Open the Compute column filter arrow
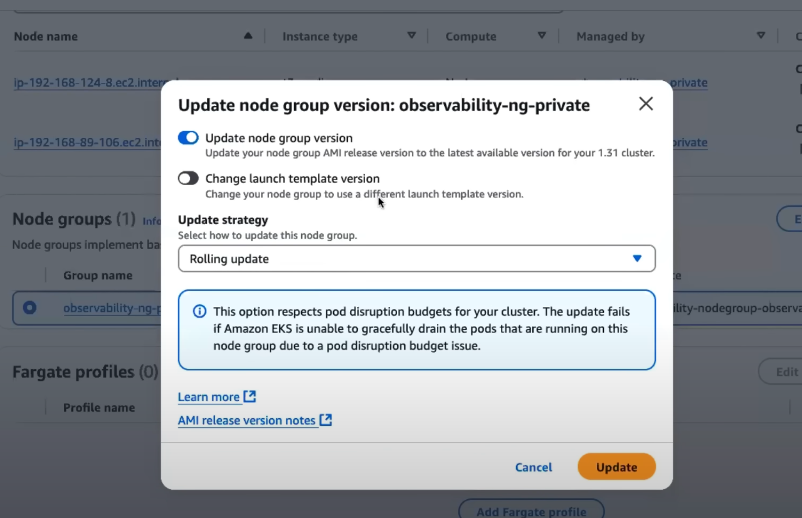 (x=542, y=36)
